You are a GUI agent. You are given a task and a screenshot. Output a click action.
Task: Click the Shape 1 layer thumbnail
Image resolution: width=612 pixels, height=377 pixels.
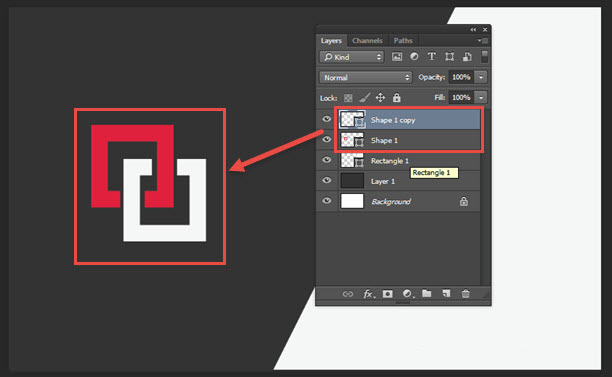click(352, 140)
